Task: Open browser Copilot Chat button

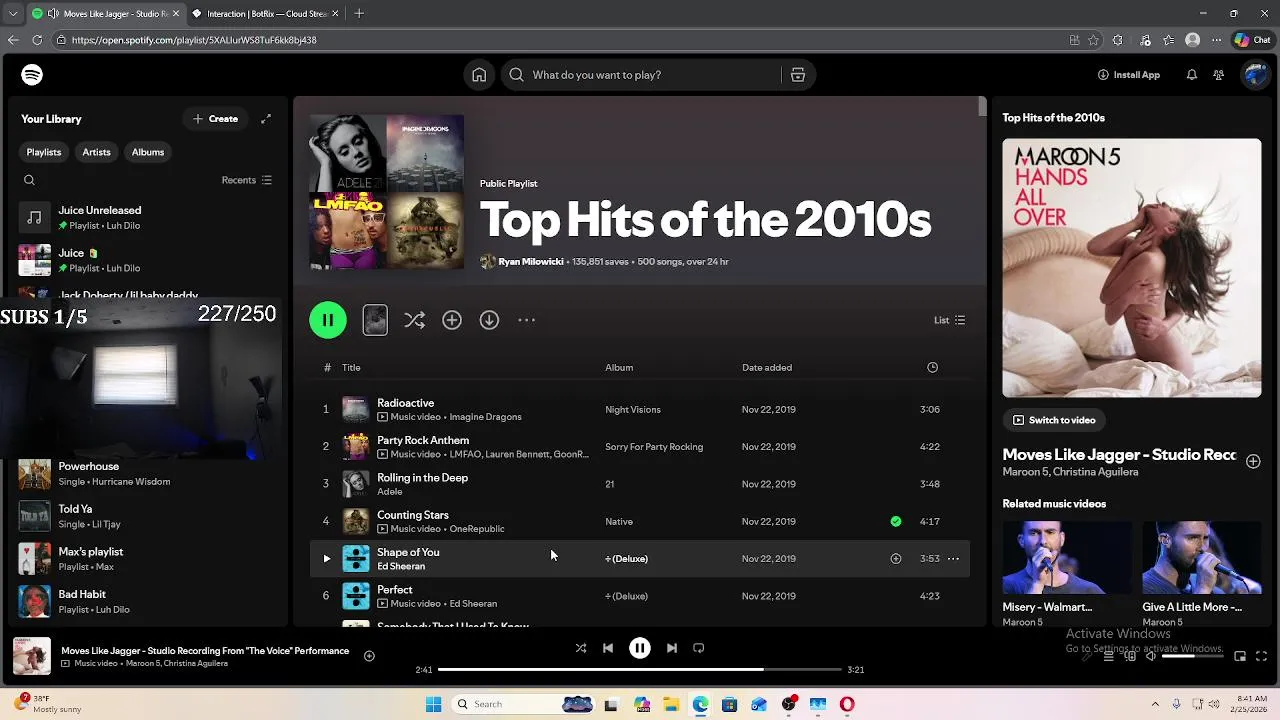Action: coord(1252,40)
